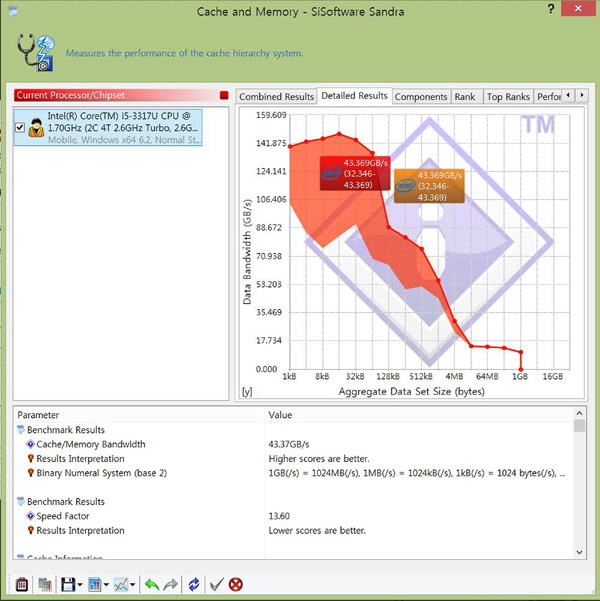Click the dark red options icon in bottom toolbar
This screenshot has width=600, height=601.
tap(21, 585)
